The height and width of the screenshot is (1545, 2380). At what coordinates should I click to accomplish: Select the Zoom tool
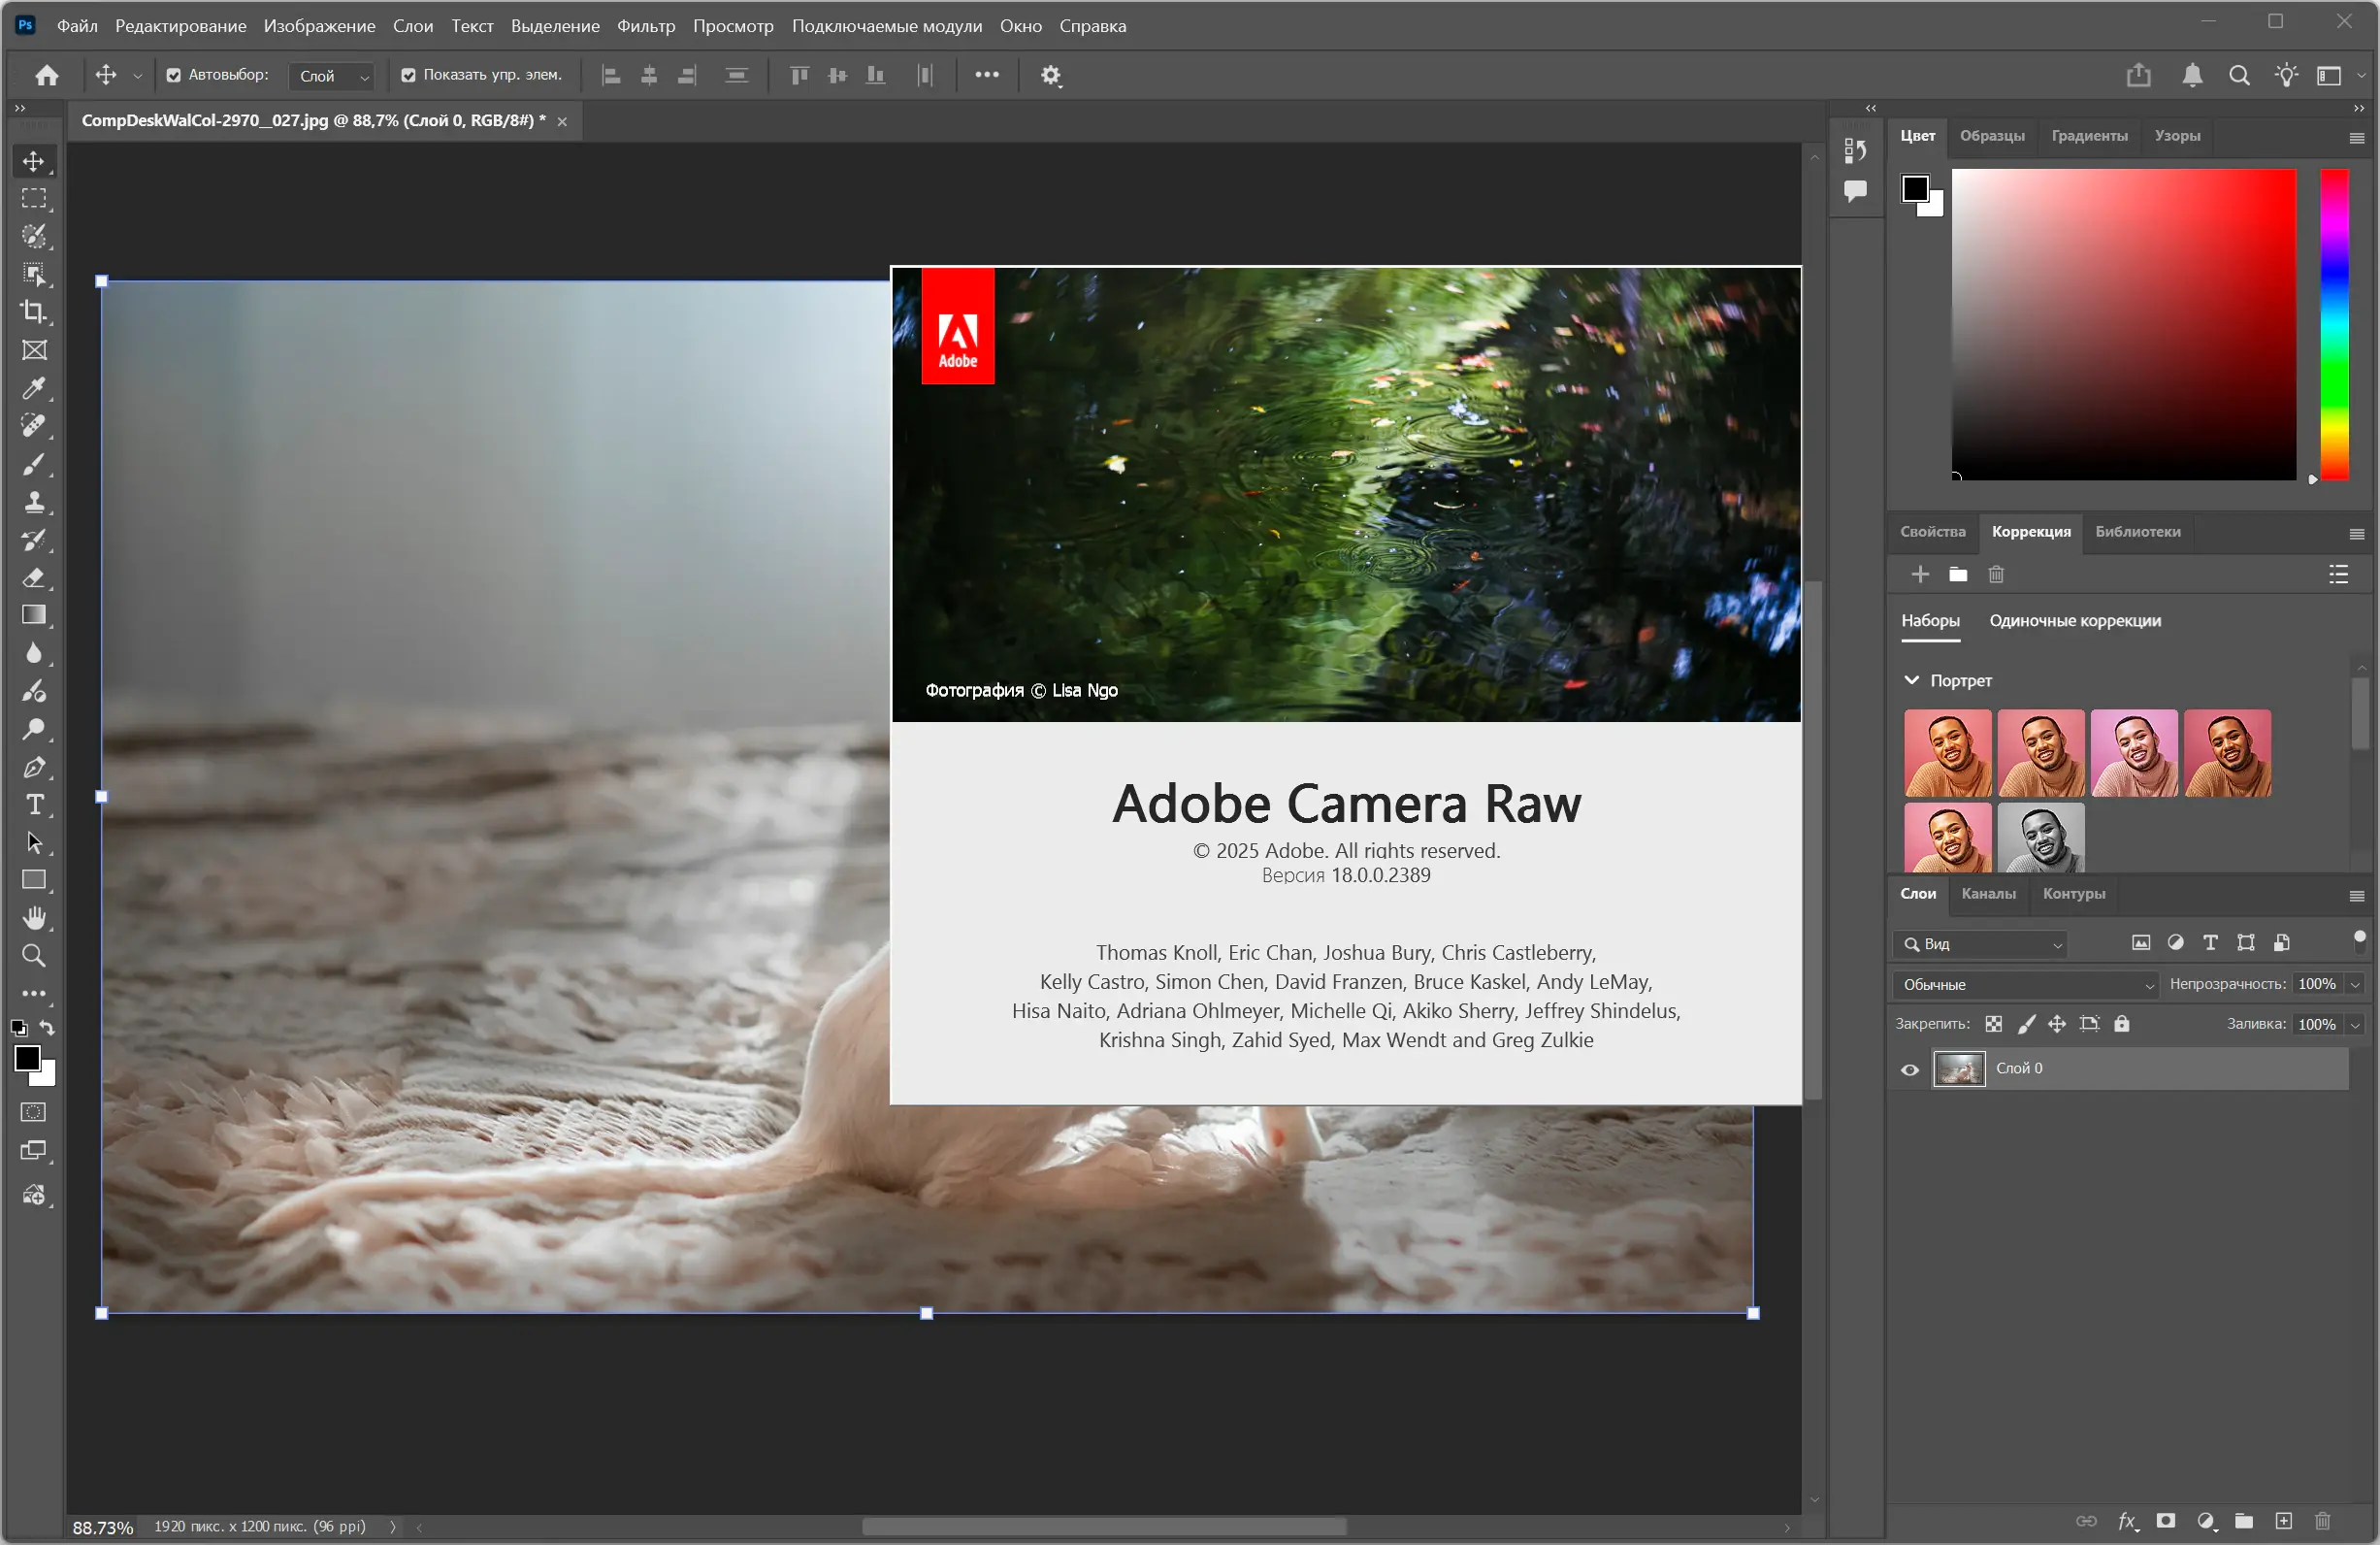34,956
